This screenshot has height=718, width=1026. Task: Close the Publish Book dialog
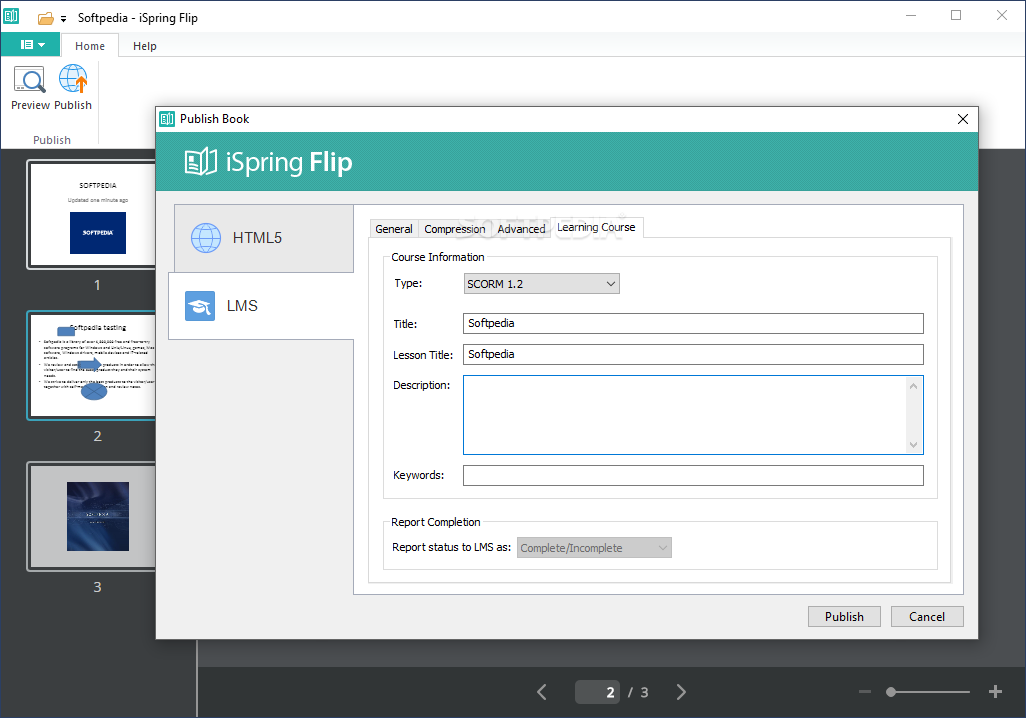coord(963,119)
